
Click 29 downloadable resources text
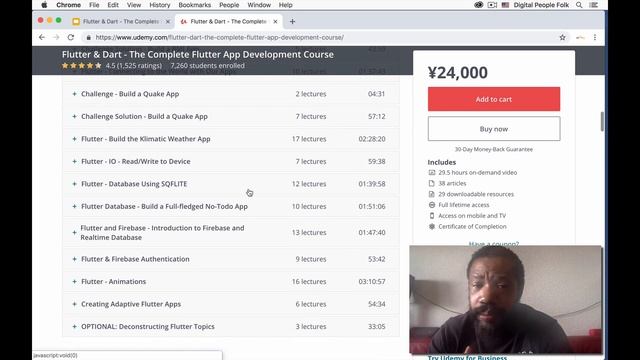[x=476, y=194]
